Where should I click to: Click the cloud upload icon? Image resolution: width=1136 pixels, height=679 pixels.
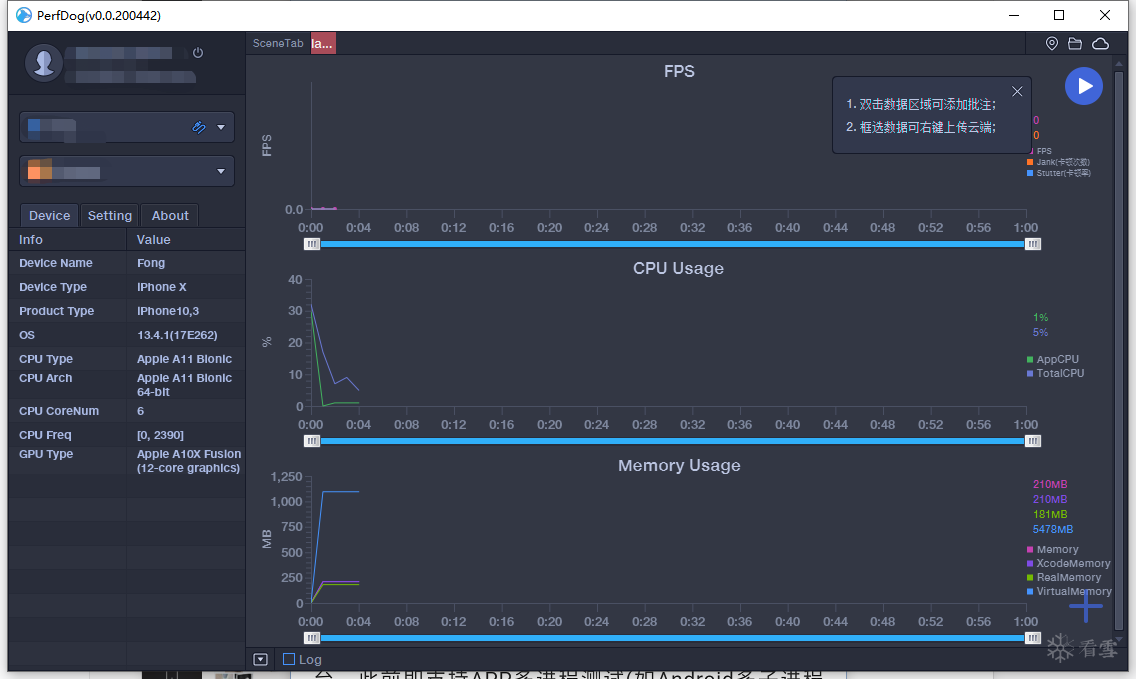[1100, 43]
